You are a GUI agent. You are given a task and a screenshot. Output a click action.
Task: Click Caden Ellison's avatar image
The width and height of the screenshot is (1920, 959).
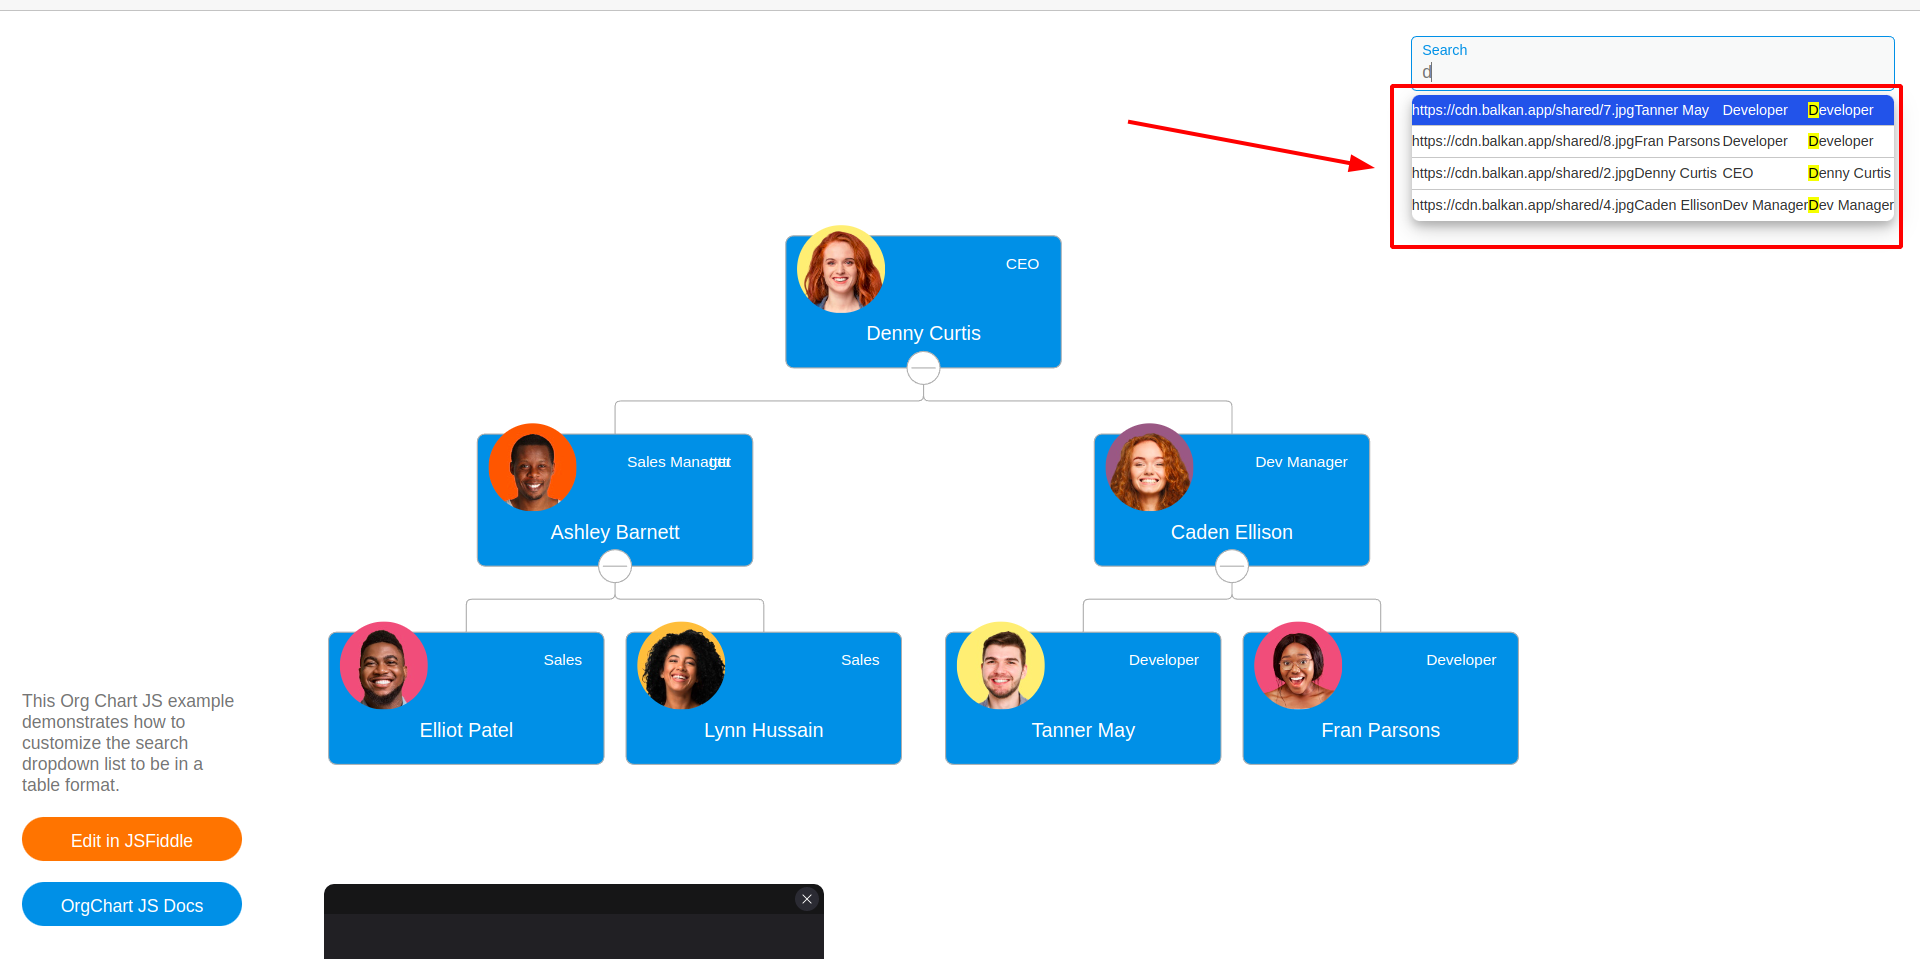coord(1148,466)
